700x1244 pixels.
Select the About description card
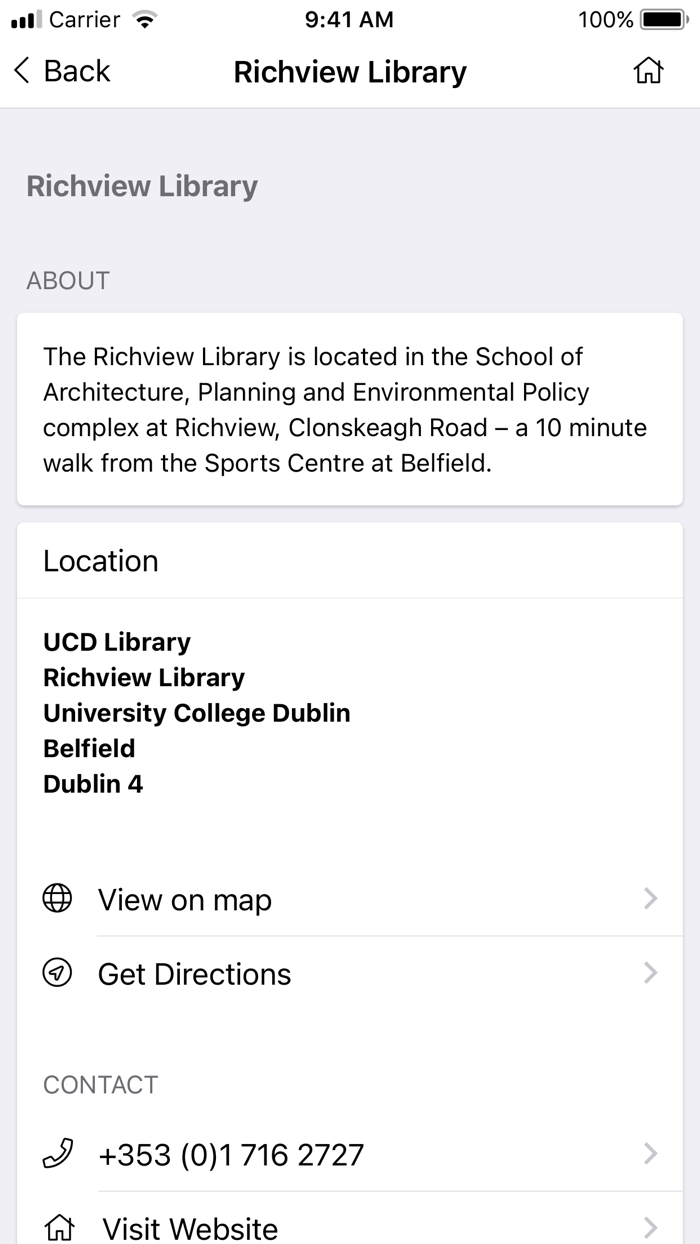point(349,408)
